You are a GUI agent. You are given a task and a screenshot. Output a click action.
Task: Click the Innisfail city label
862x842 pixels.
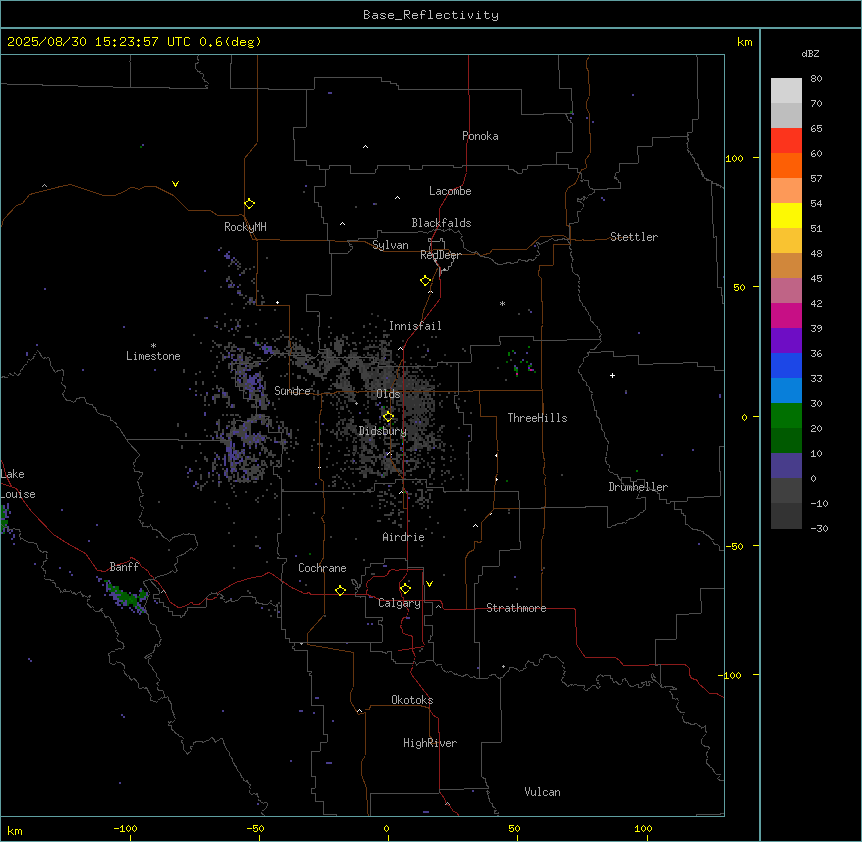tap(415, 326)
